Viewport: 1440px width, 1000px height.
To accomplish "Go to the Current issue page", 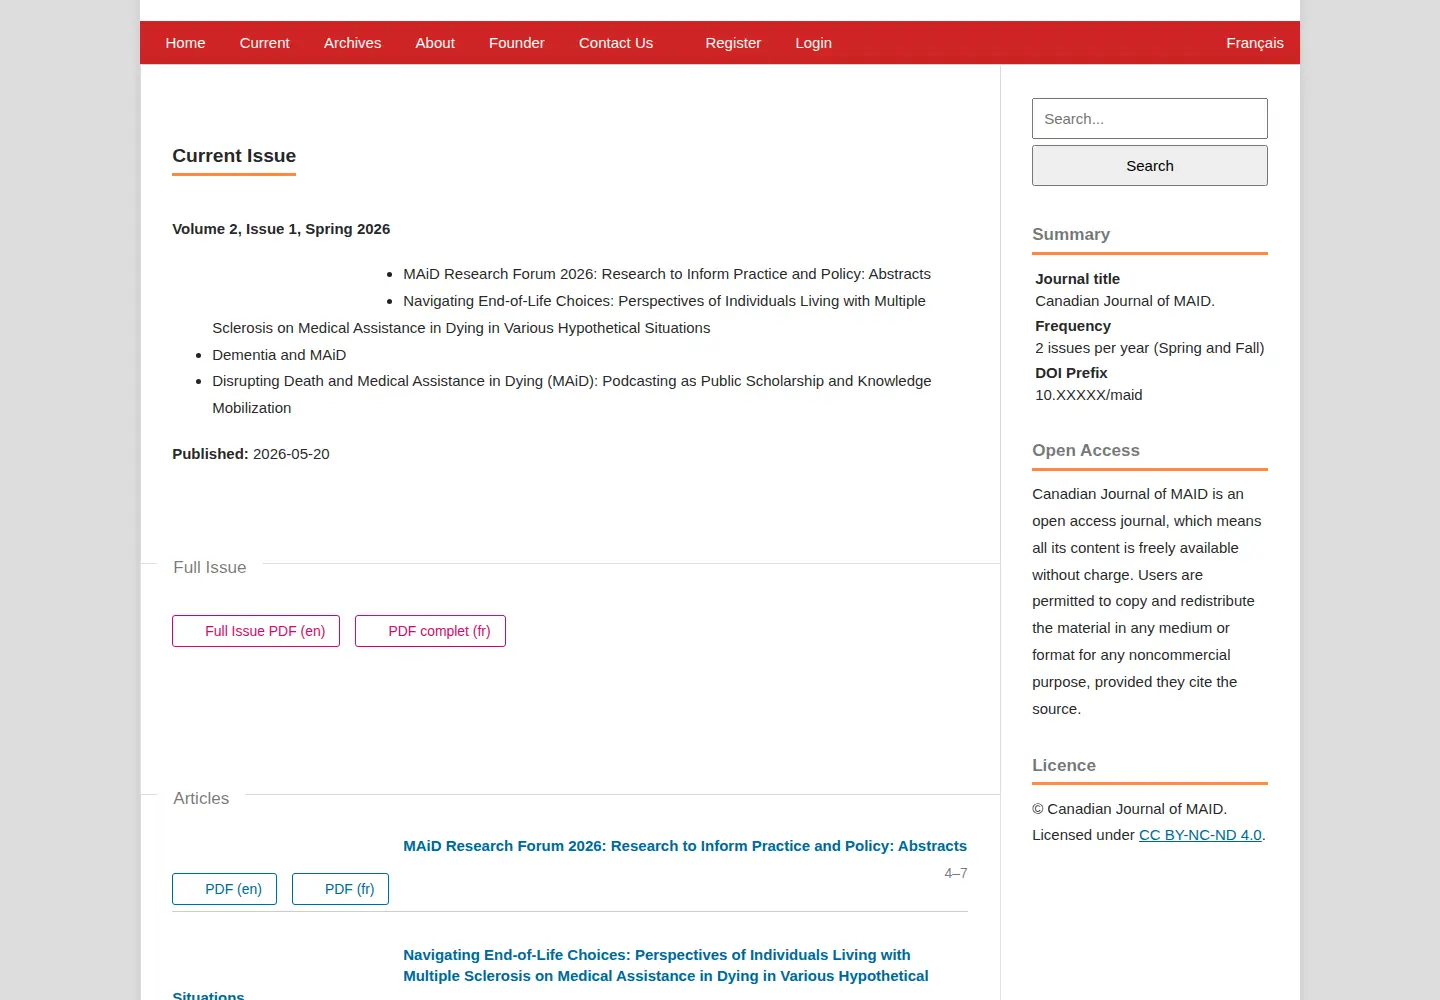I will (264, 43).
